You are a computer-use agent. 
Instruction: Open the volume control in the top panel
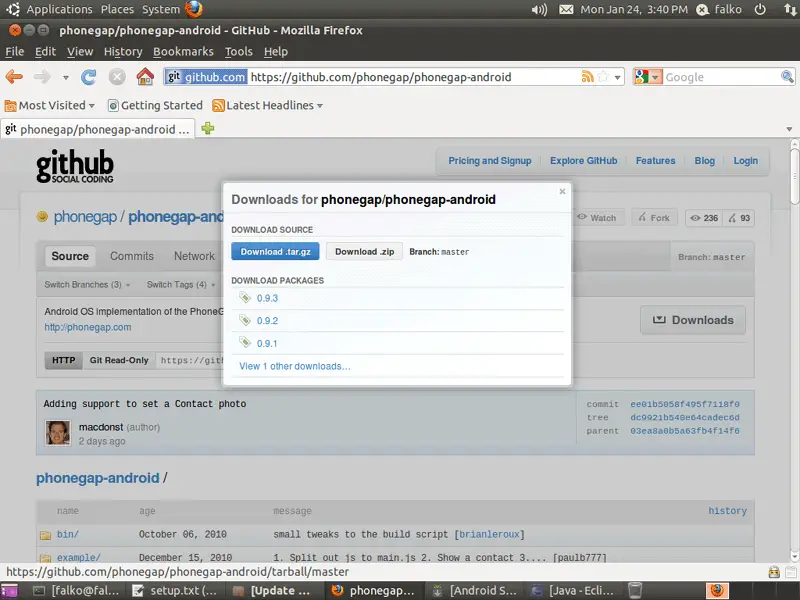point(539,10)
